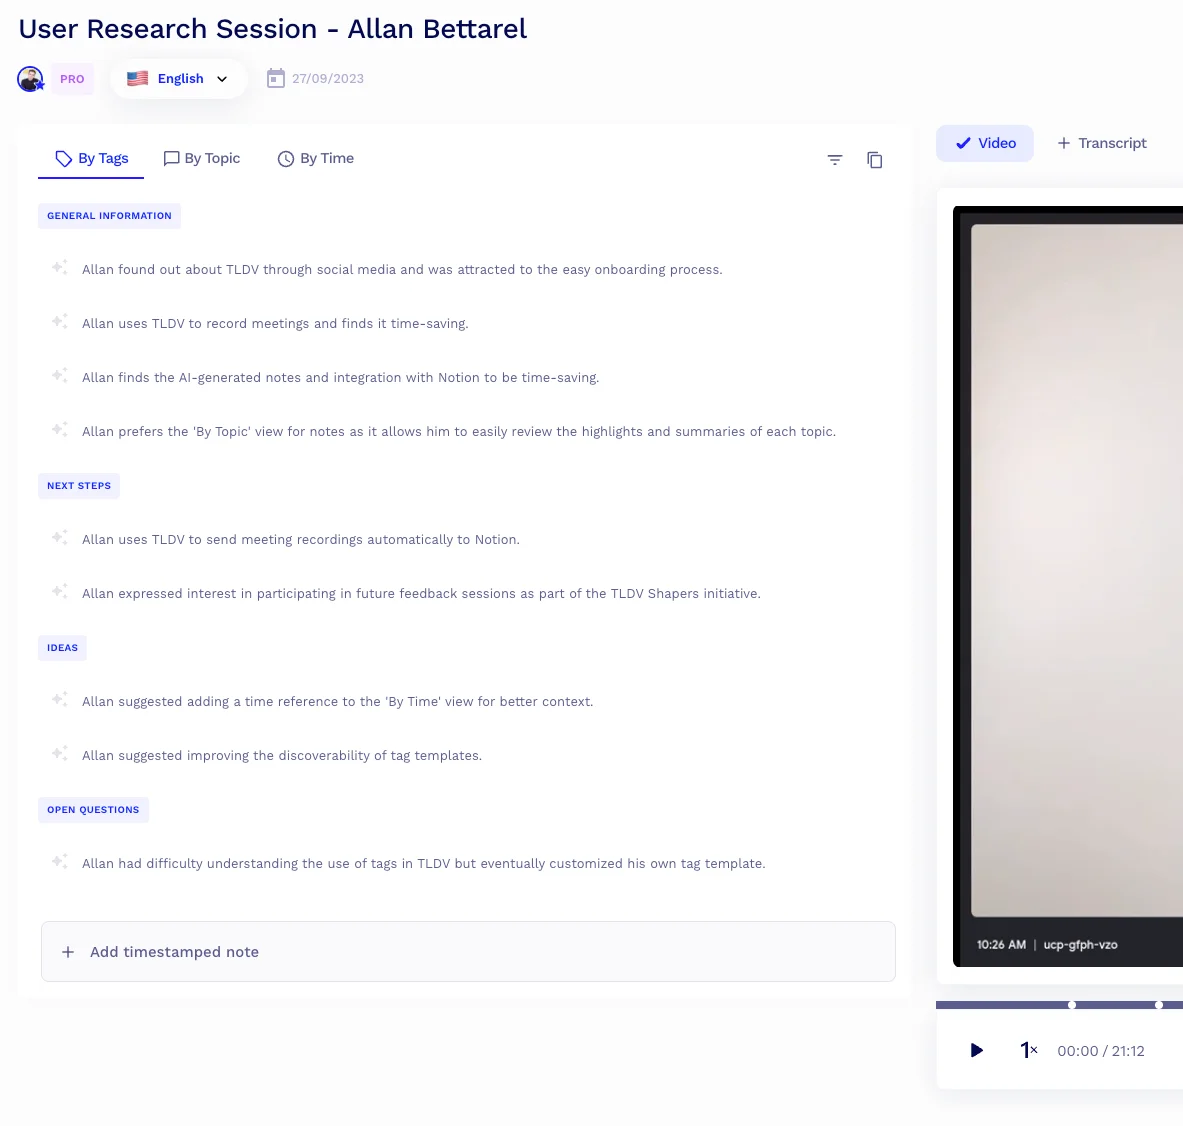Select note about sending recordings automatically to Notion
Viewport: 1183px width, 1126px height.
pyautogui.click(x=301, y=540)
